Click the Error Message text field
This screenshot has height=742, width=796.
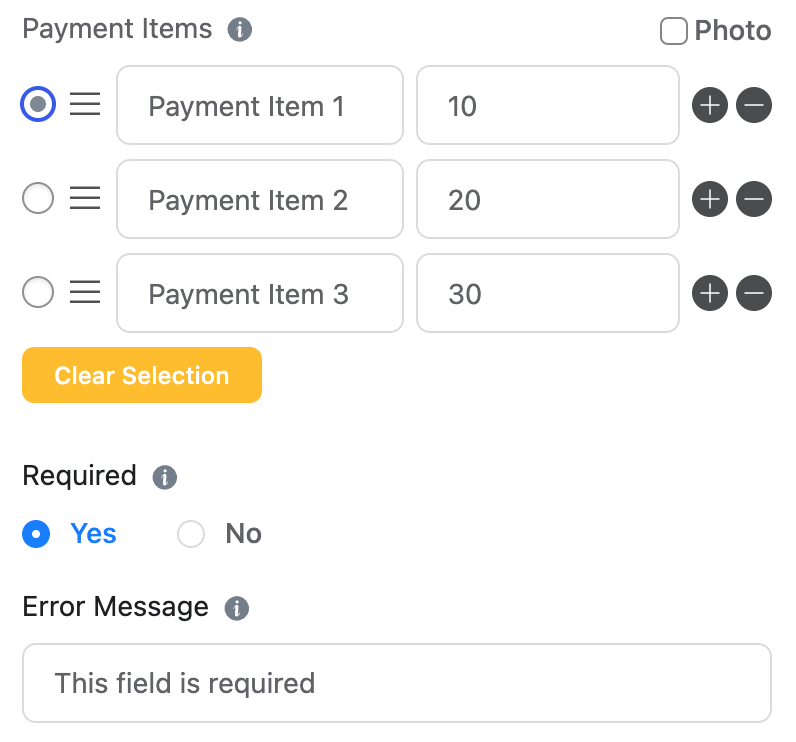[397, 683]
